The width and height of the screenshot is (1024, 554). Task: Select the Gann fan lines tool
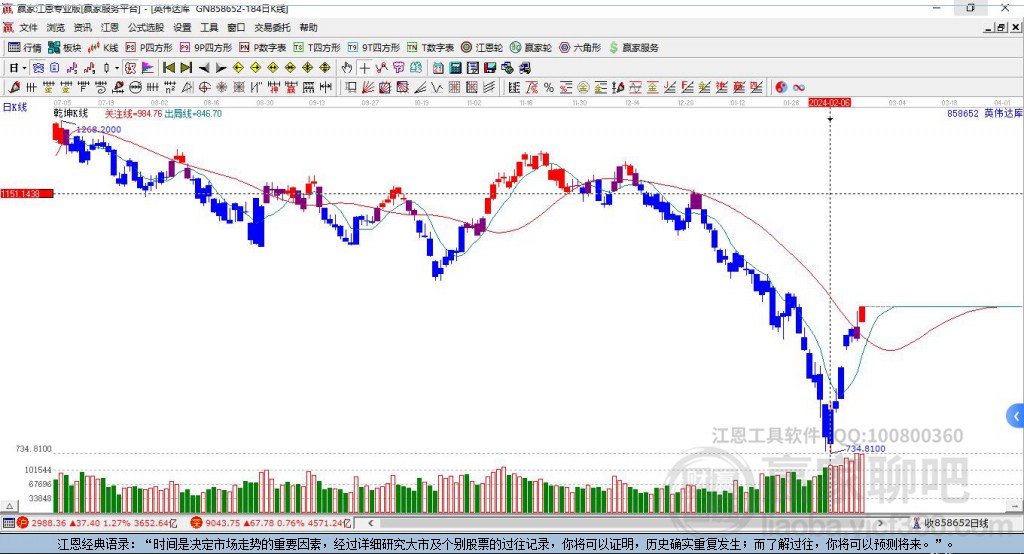(x=368, y=88)
